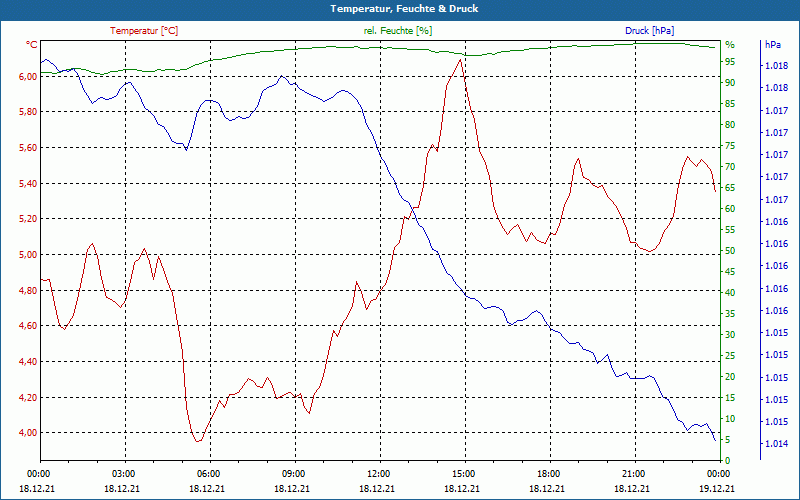Click the temperature axis value 4,80
The height and width of the screenshot is (500, 800).
(x=29, y=290)
